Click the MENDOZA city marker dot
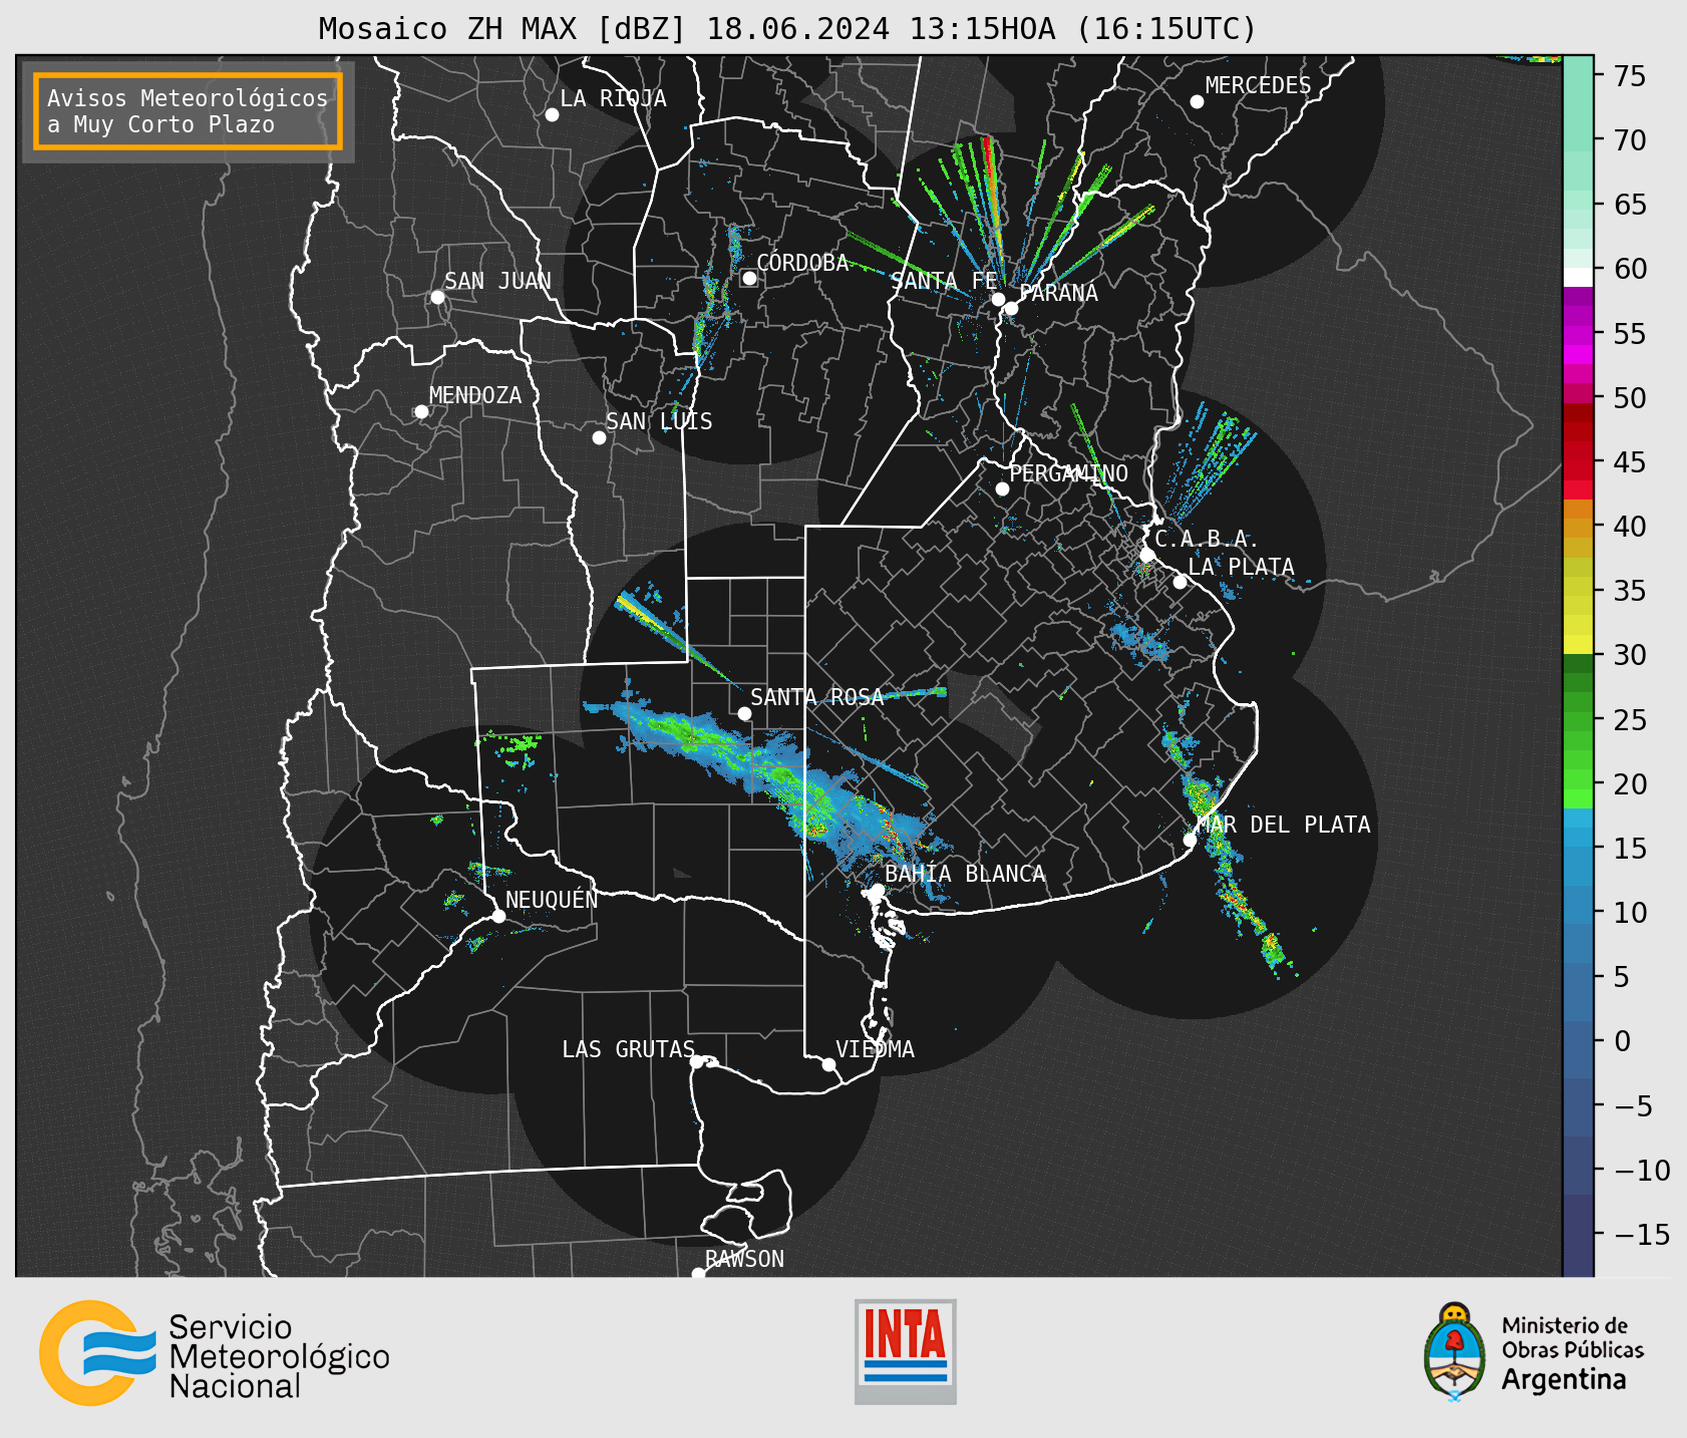The width and height of the screenshot is (1687, 1438). pyautogui.click(x=421, y=412)
